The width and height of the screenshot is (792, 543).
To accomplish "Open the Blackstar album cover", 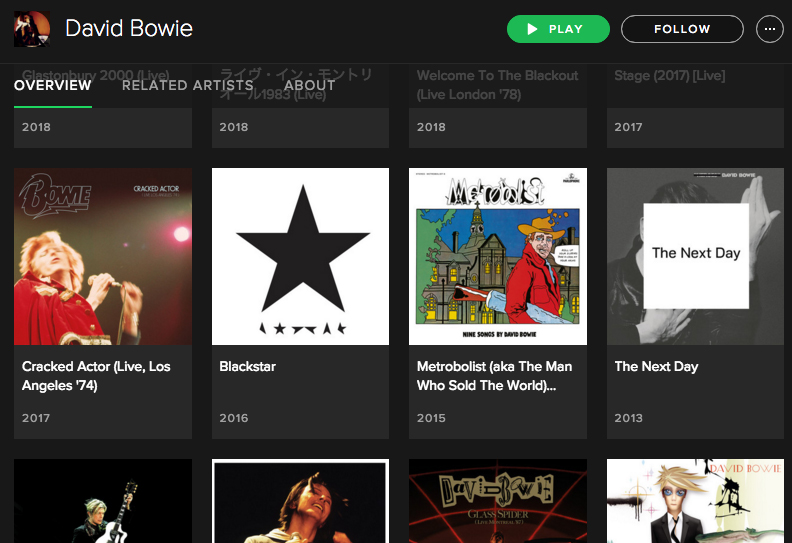I will pos(301,257).
